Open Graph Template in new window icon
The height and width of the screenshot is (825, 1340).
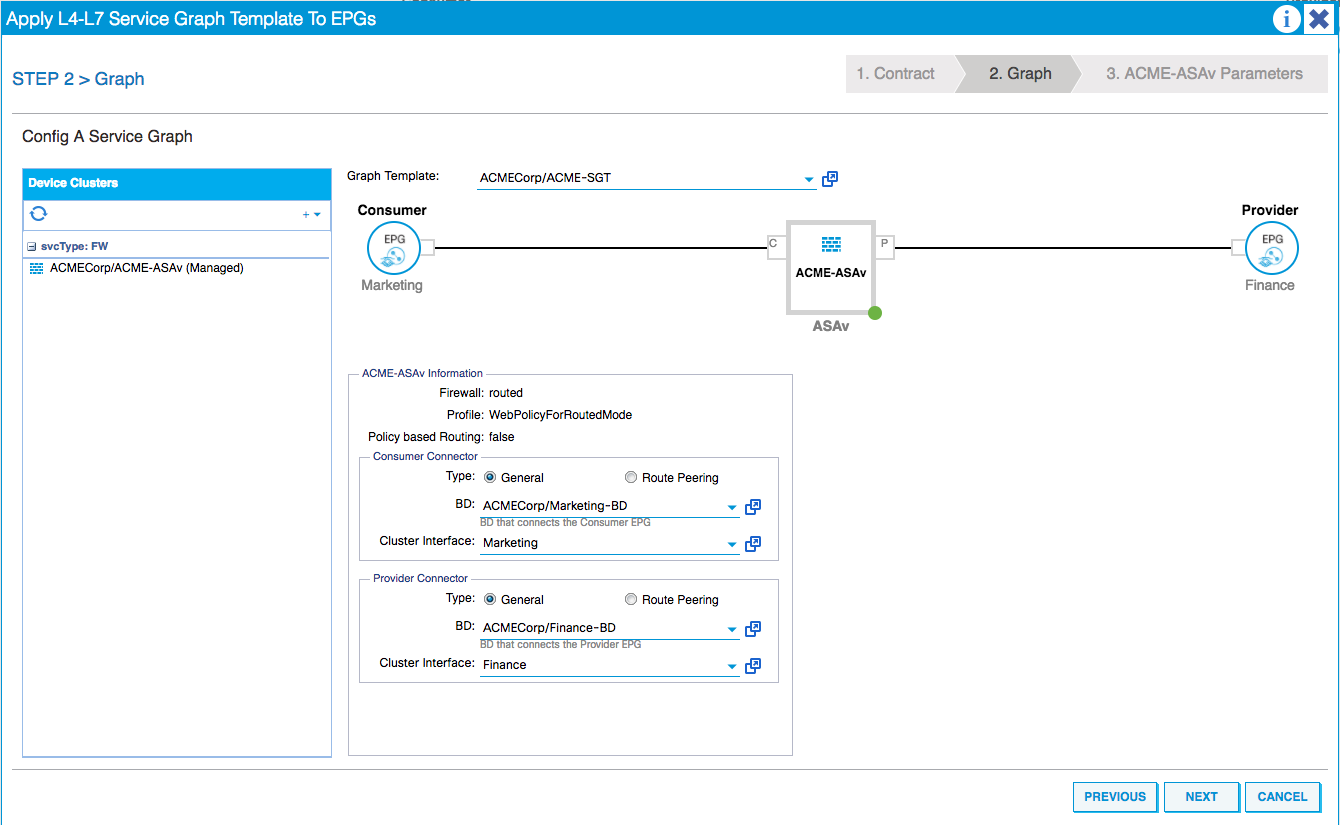829,179
